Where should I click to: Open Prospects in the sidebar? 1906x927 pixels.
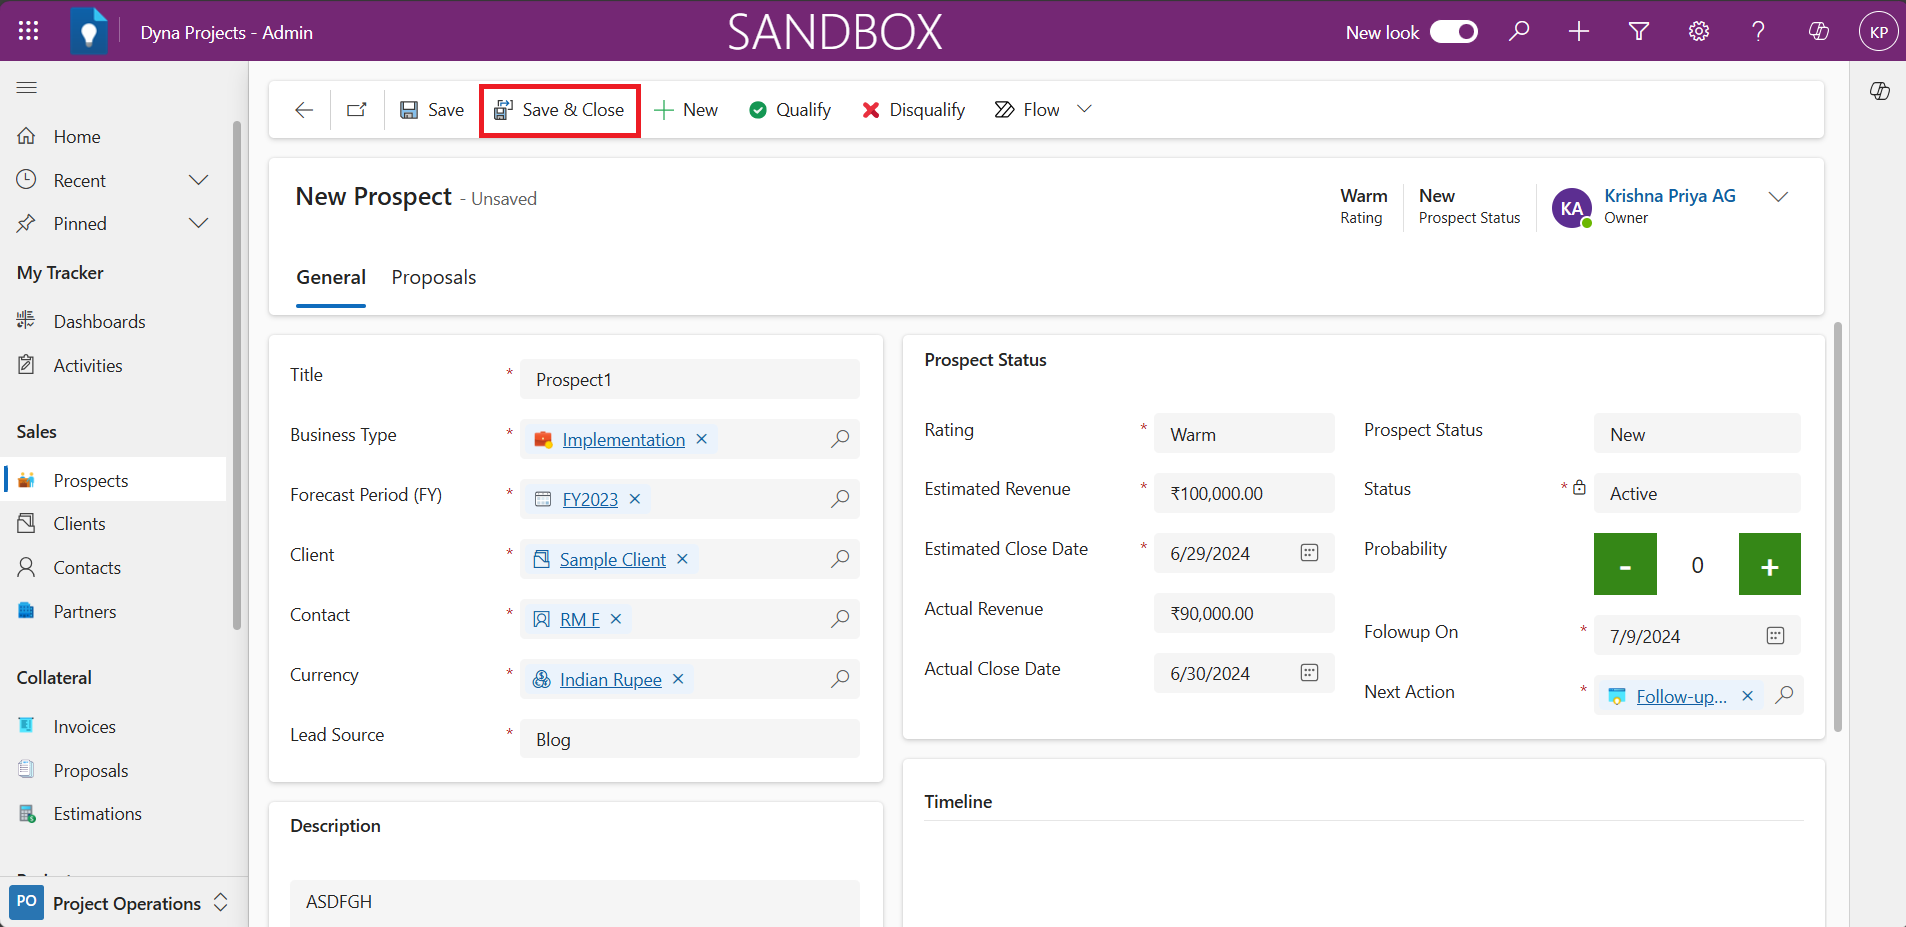[115, 480]
